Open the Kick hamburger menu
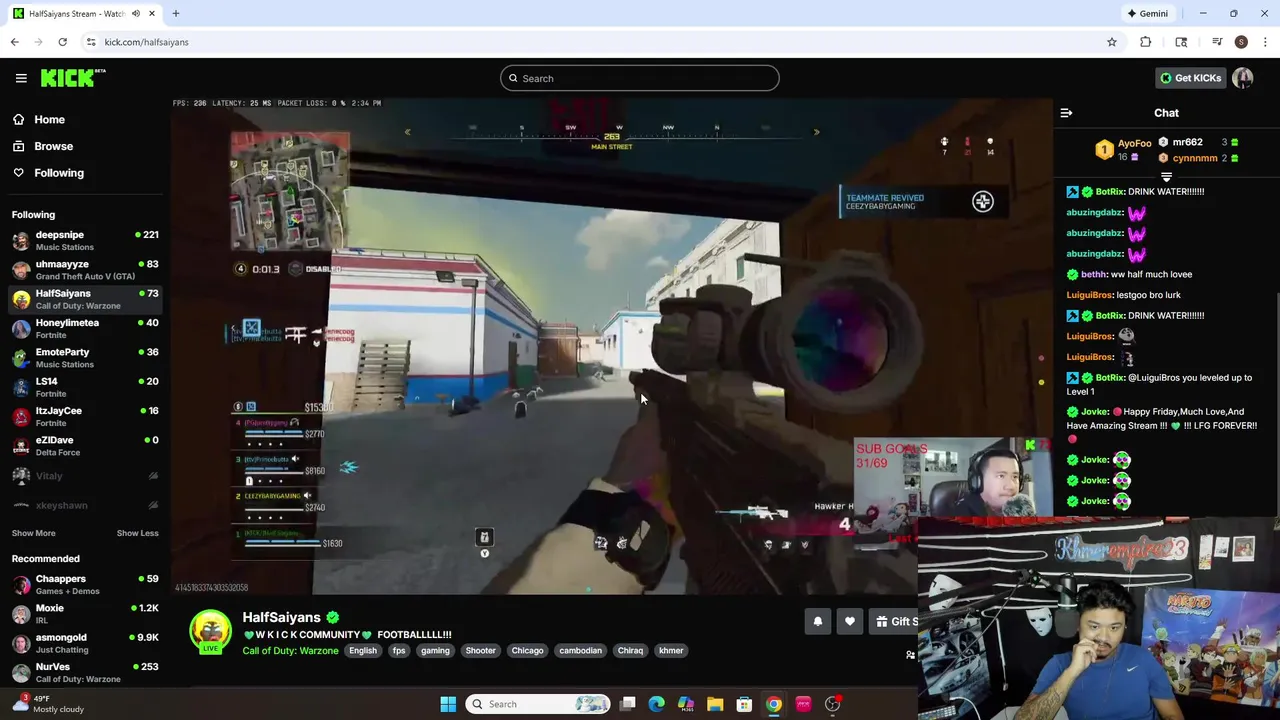This screenshot has width=1280, height=720. click(21, 78)
